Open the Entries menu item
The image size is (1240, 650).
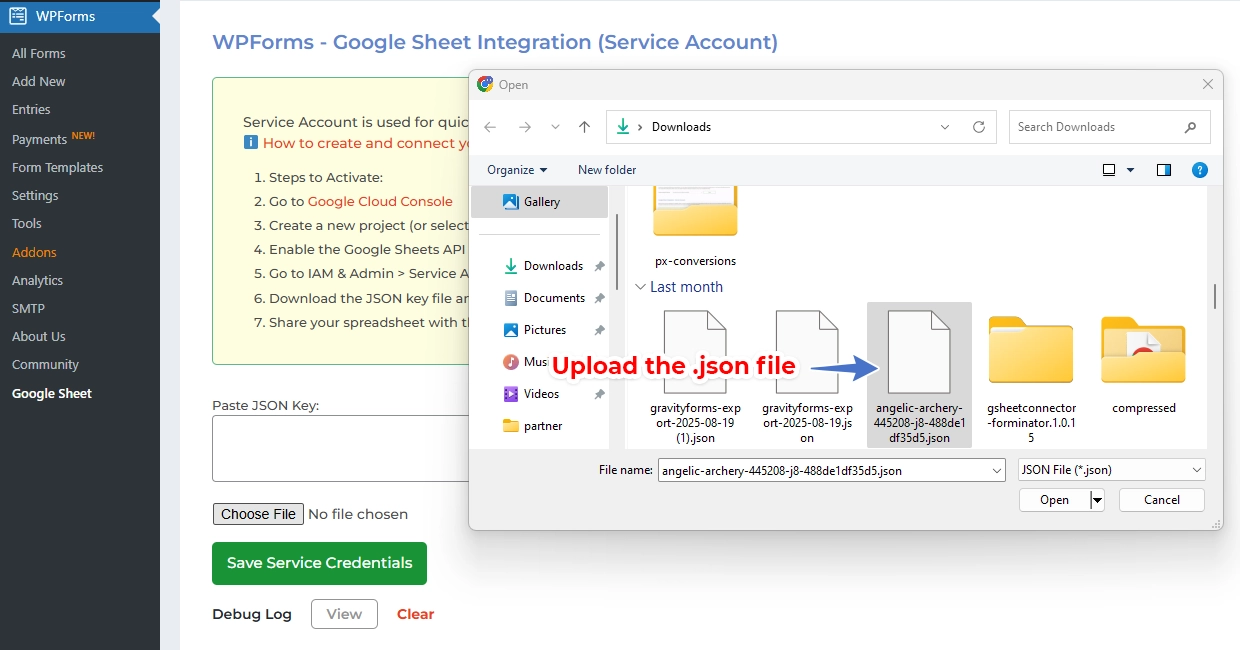(31, 110)
